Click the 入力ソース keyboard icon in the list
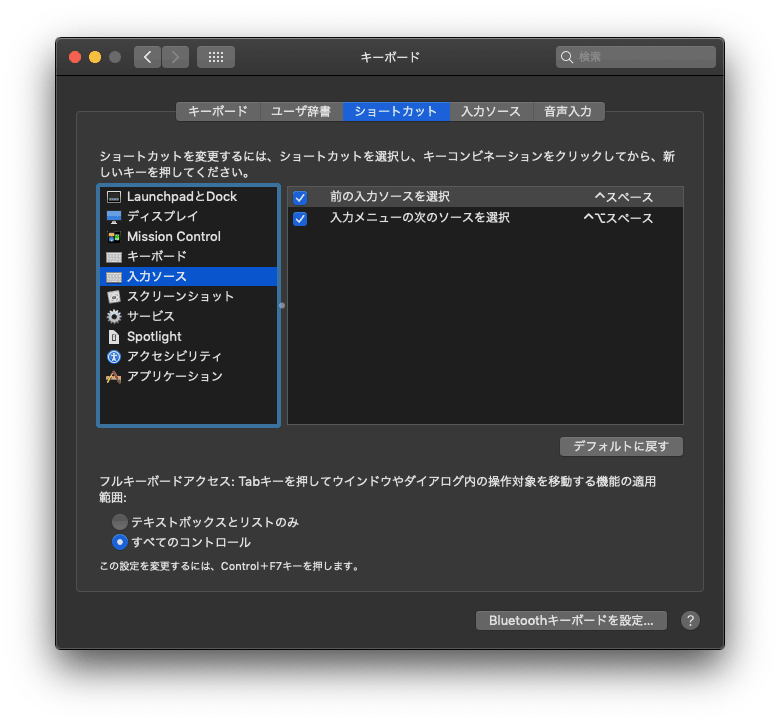Viewport: 780px width, 723px height. click(x=113, y=277)
